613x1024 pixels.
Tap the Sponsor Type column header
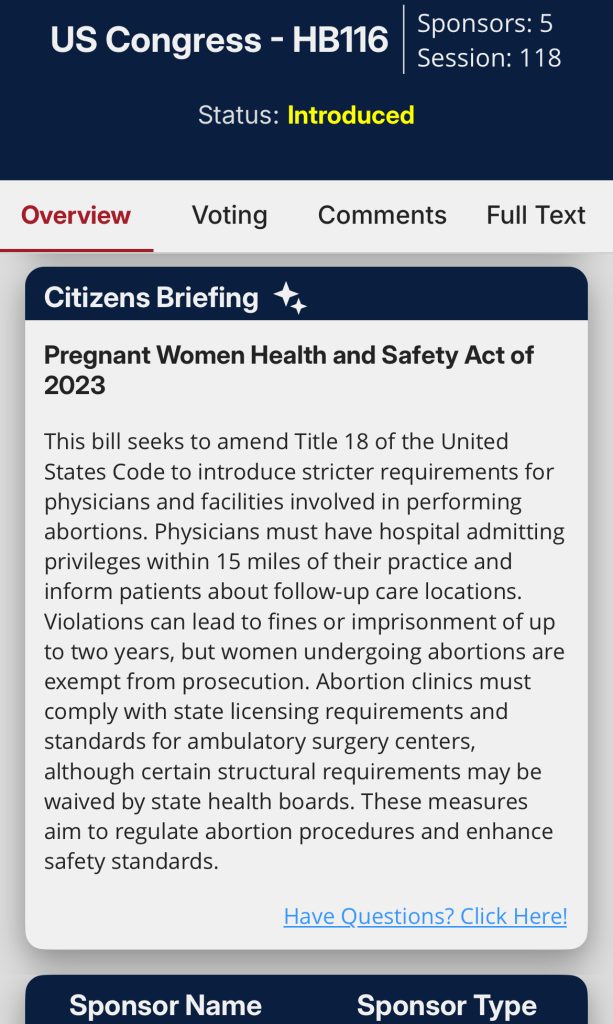[446, 1005]
